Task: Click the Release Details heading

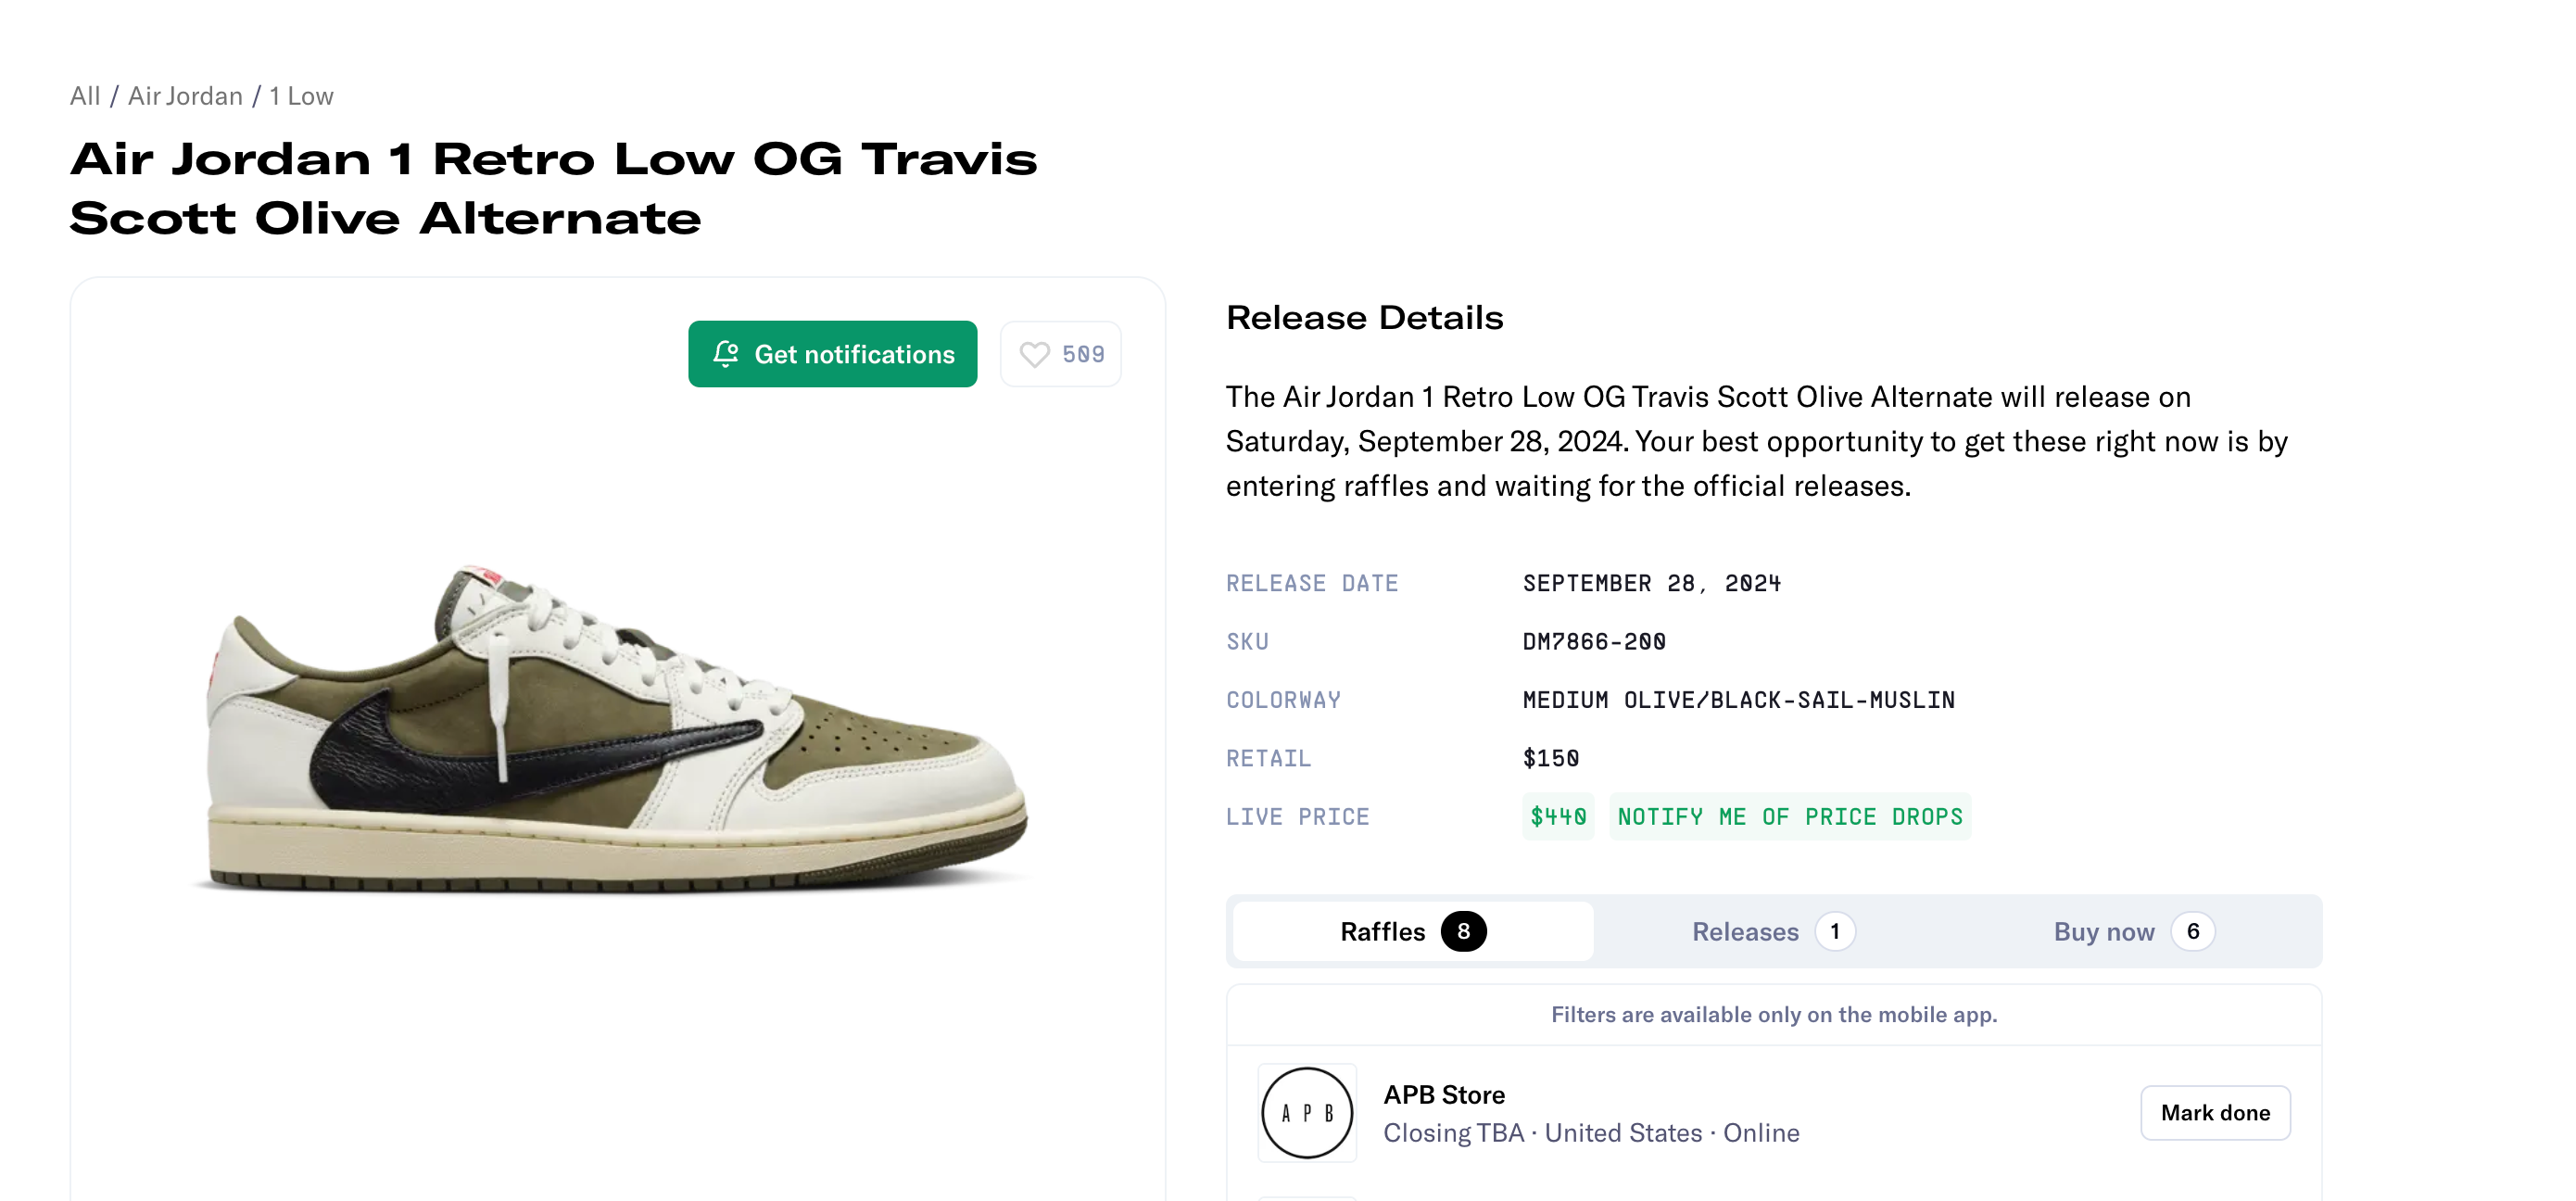Action: (1364, 317)
